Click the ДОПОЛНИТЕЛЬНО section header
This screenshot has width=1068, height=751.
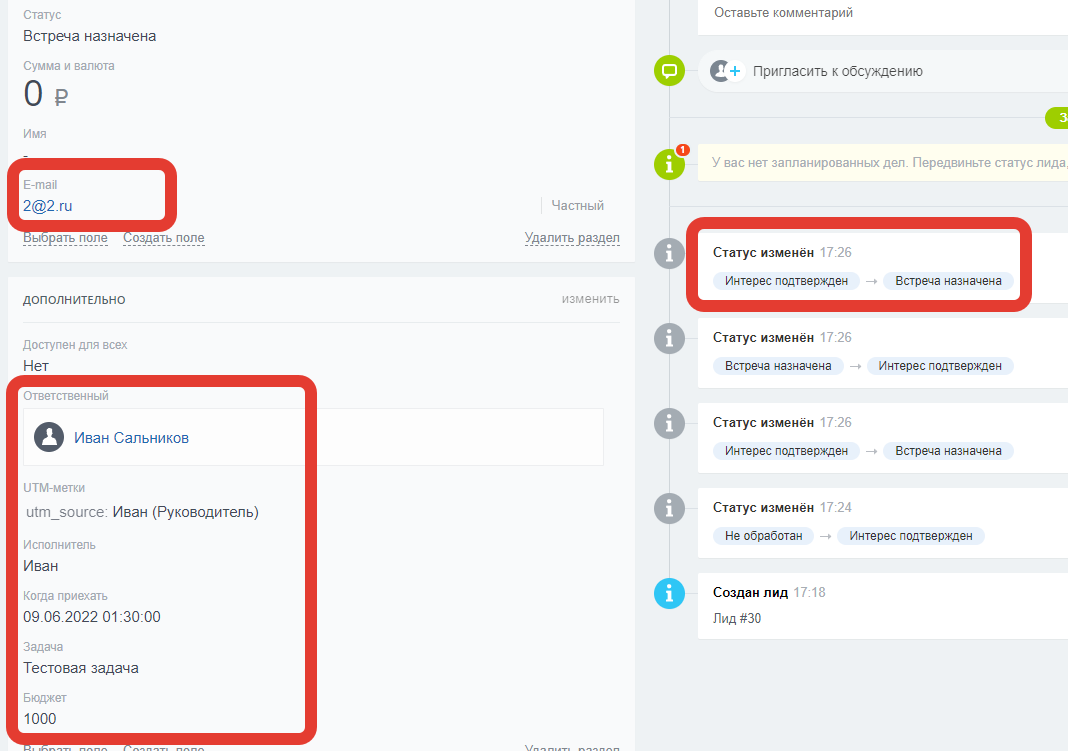tap(74, 300)
